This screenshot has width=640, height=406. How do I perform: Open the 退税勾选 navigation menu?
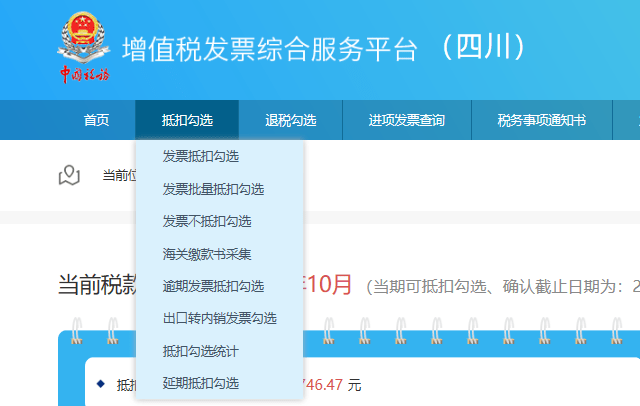291,120
